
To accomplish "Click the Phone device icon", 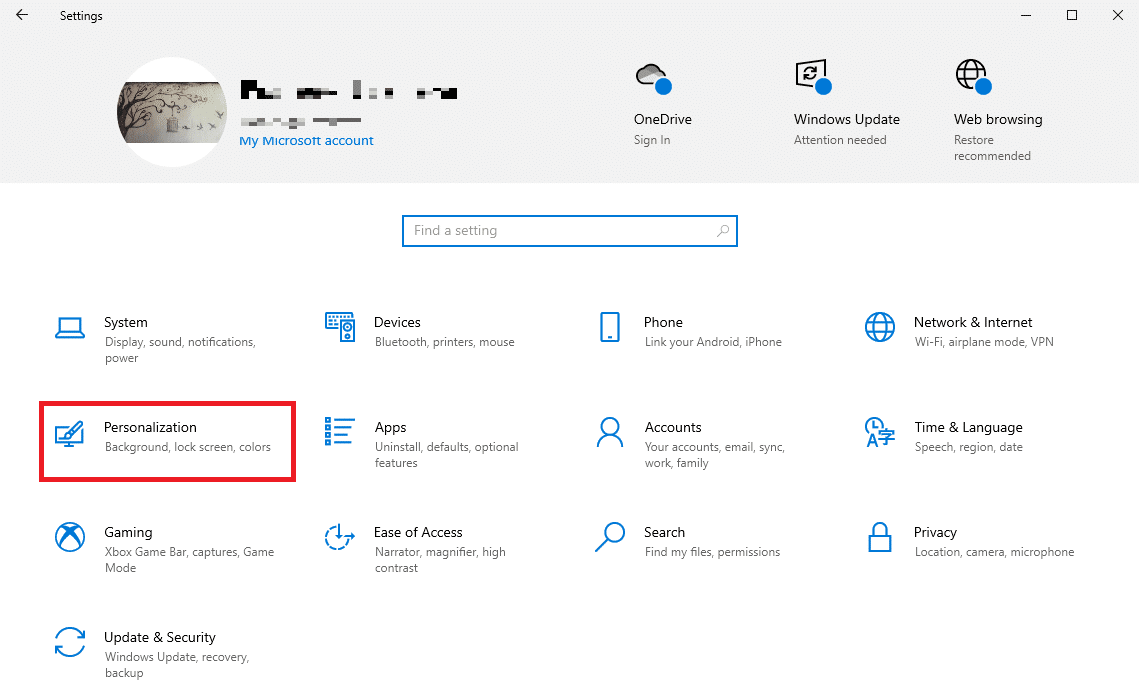I will point(610,327).
